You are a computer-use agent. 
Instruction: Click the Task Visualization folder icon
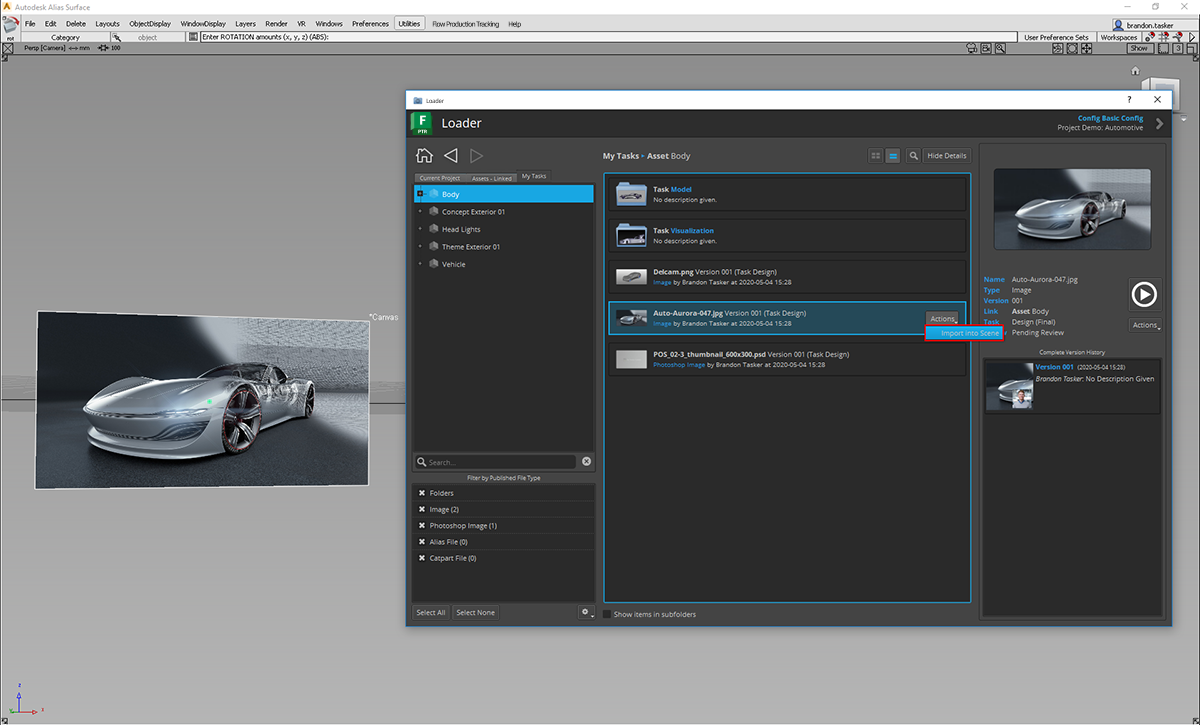631,235
